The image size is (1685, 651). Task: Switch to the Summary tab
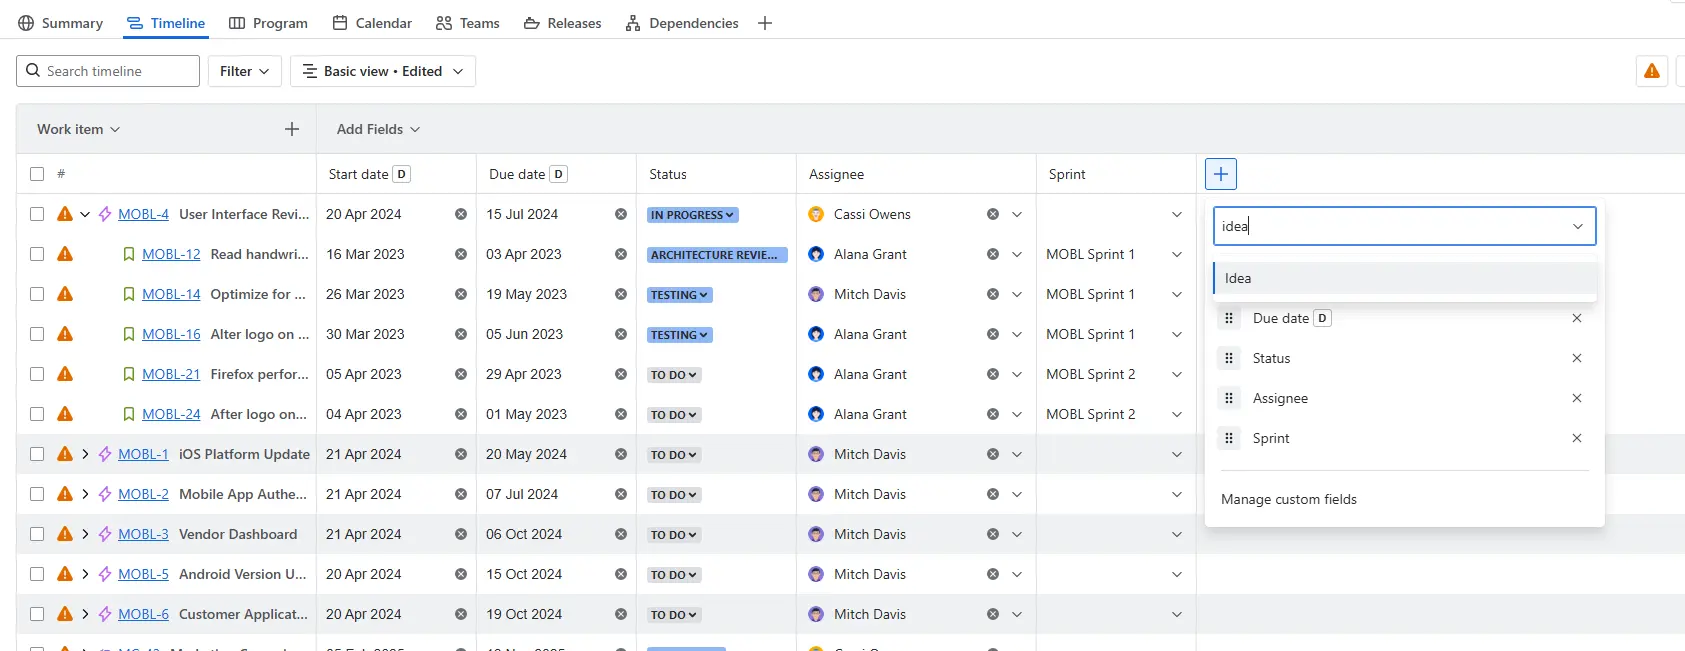tap(60, 23)
